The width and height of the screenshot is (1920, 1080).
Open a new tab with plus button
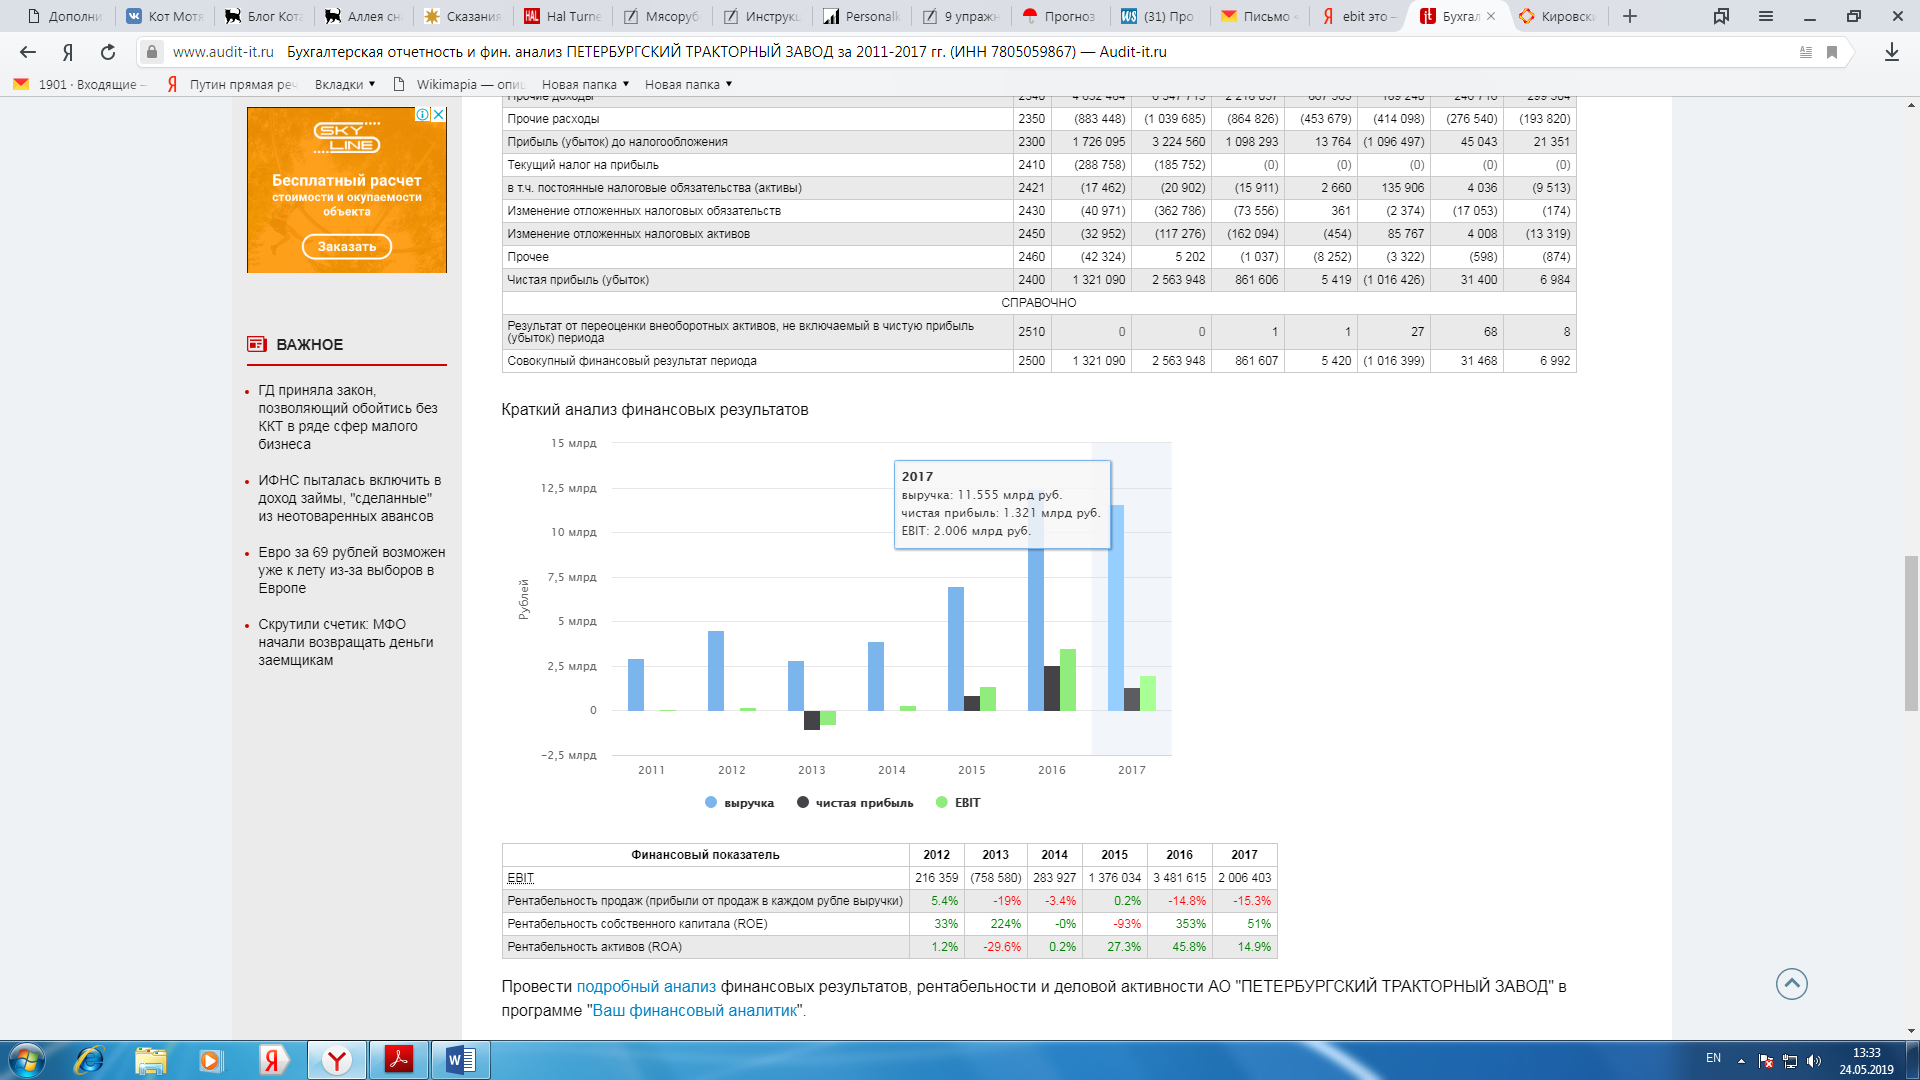tap(1630, 16)
